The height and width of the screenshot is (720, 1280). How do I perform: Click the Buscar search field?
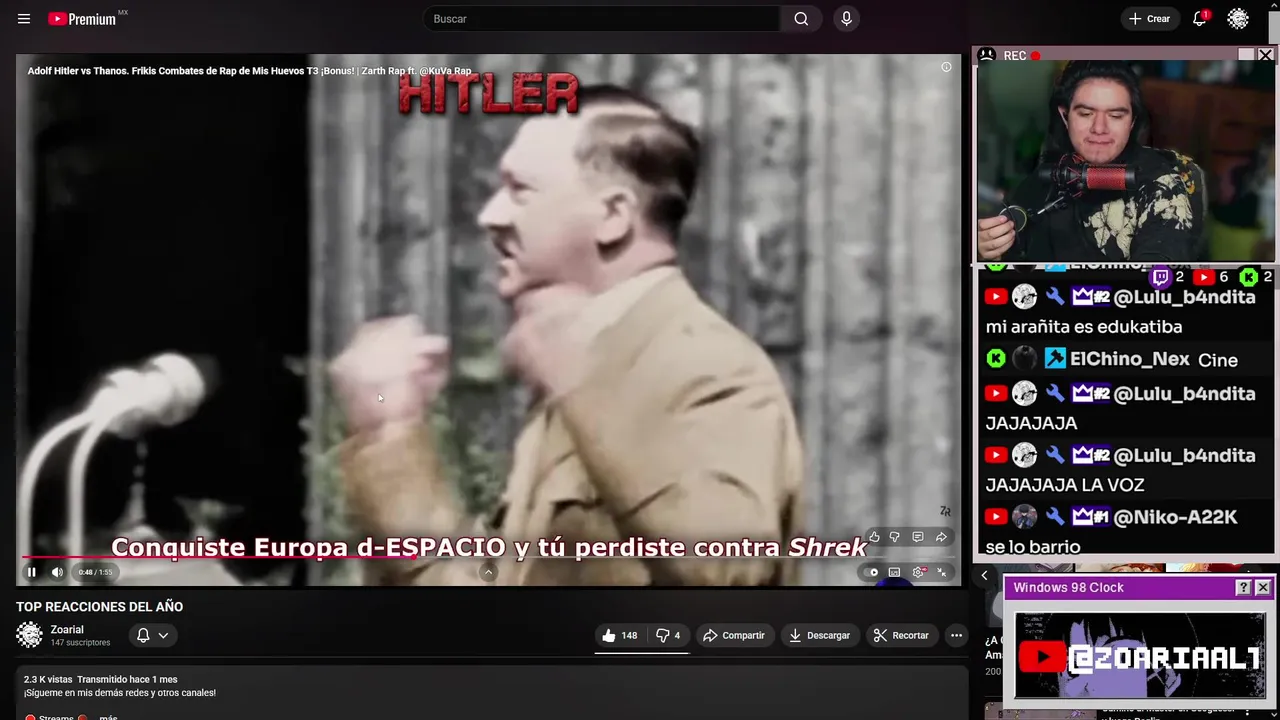602,19
